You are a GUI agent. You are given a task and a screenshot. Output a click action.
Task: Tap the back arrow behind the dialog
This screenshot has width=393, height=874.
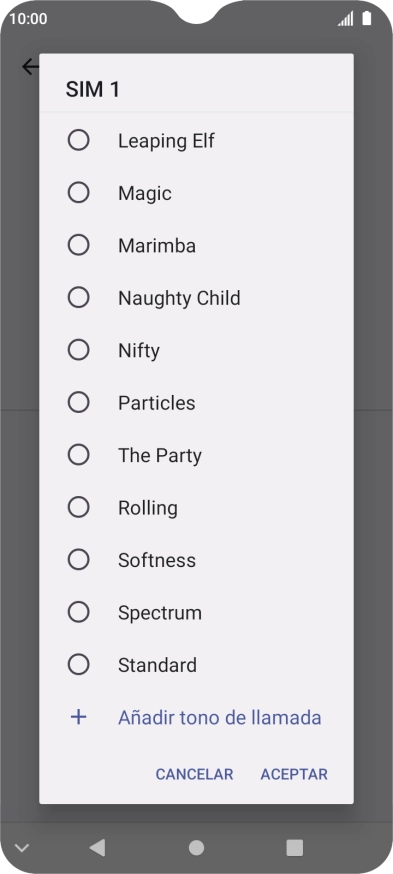point(30,67)
